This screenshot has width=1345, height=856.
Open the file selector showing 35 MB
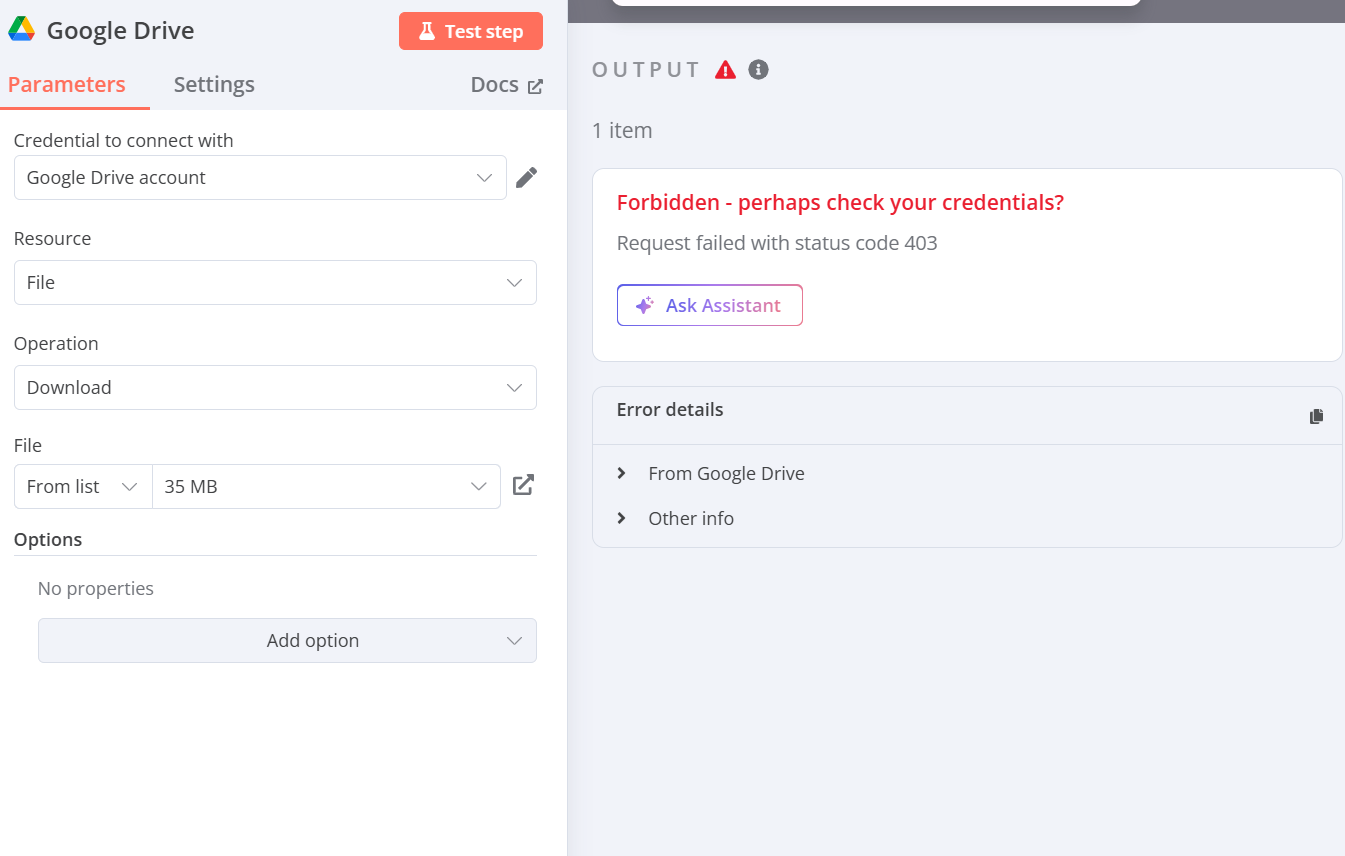pos(326,486)
